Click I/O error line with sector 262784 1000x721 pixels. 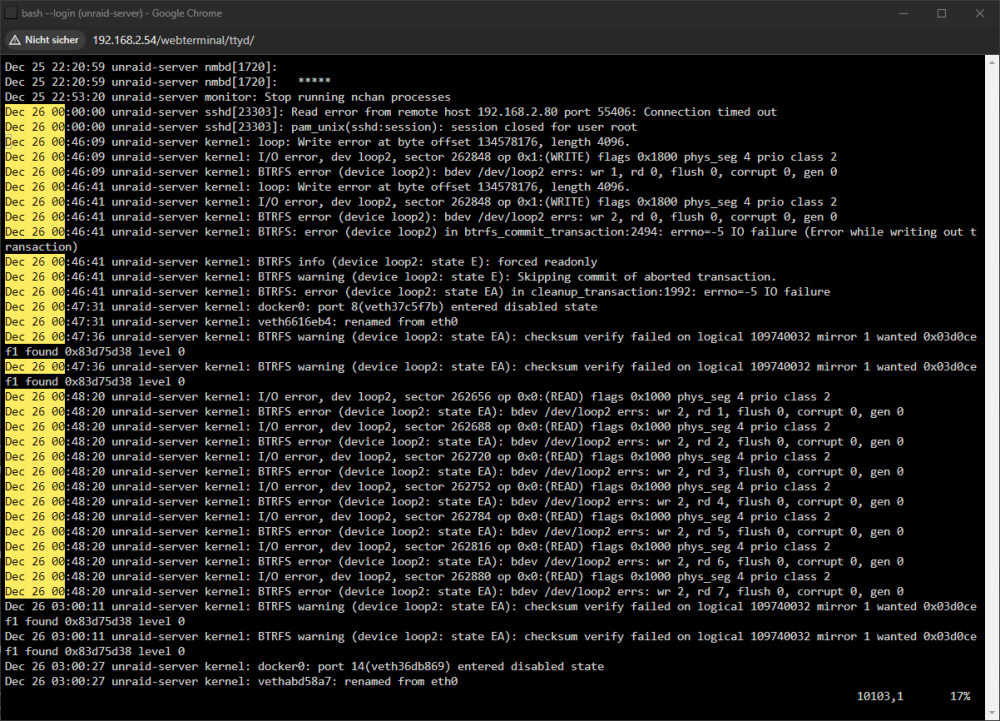pyautogui.click(x=418, y=516)
